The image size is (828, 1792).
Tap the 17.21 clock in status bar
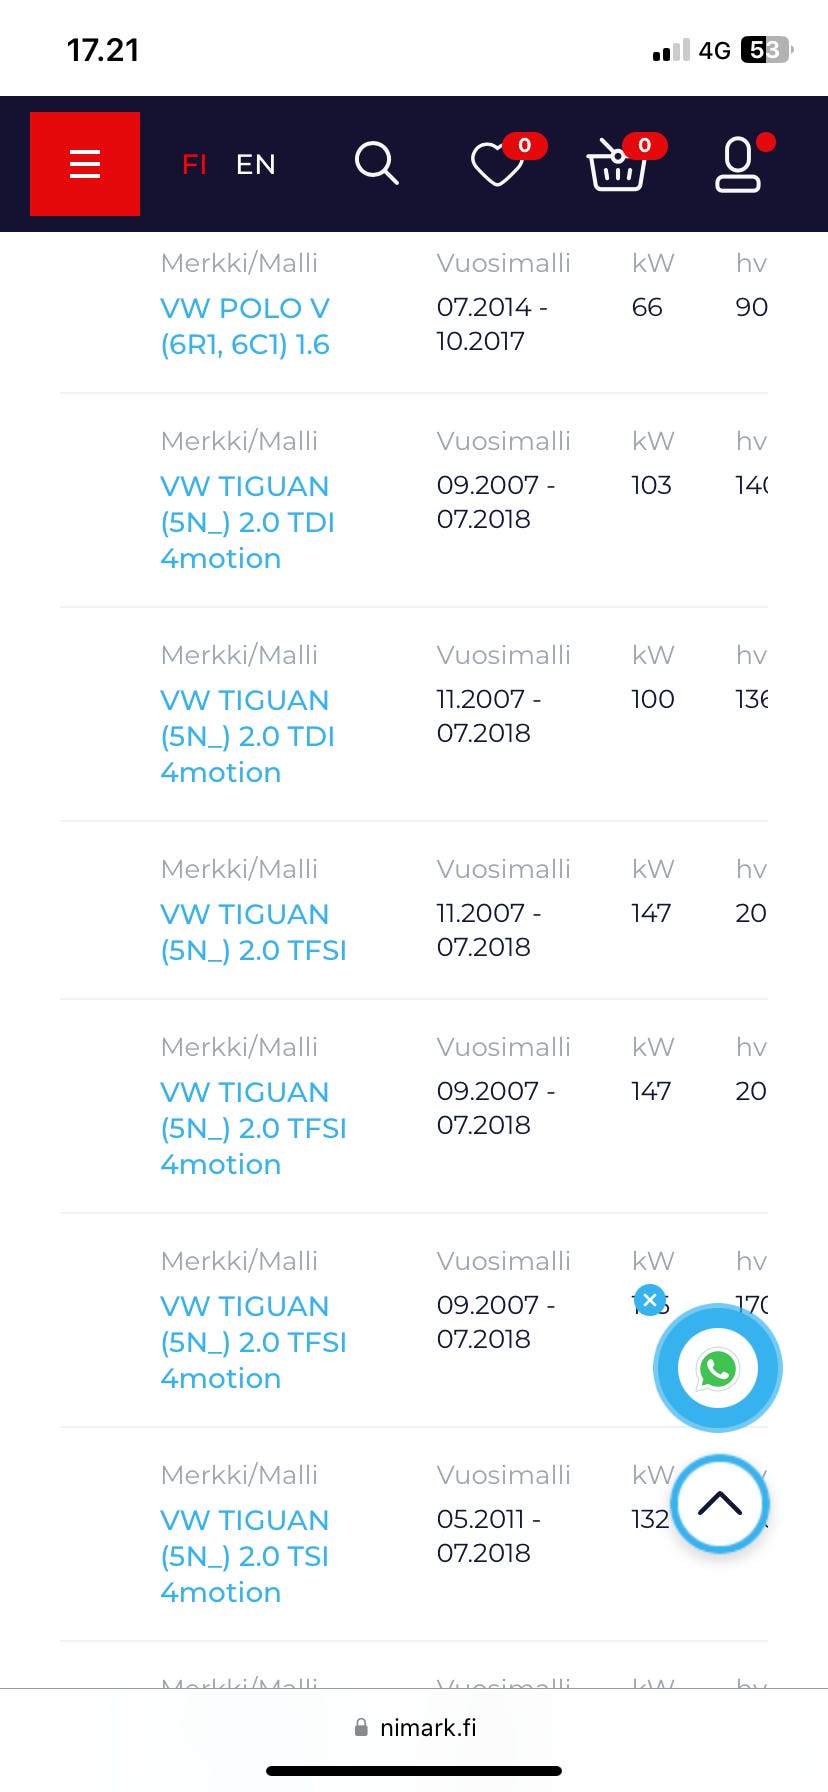coord(103,50)
